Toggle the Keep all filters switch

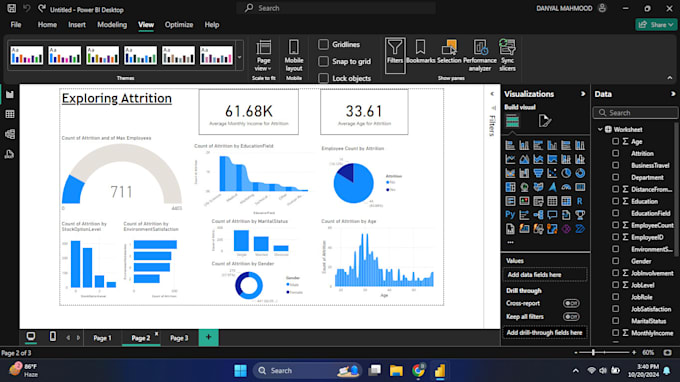coord(571,317)
